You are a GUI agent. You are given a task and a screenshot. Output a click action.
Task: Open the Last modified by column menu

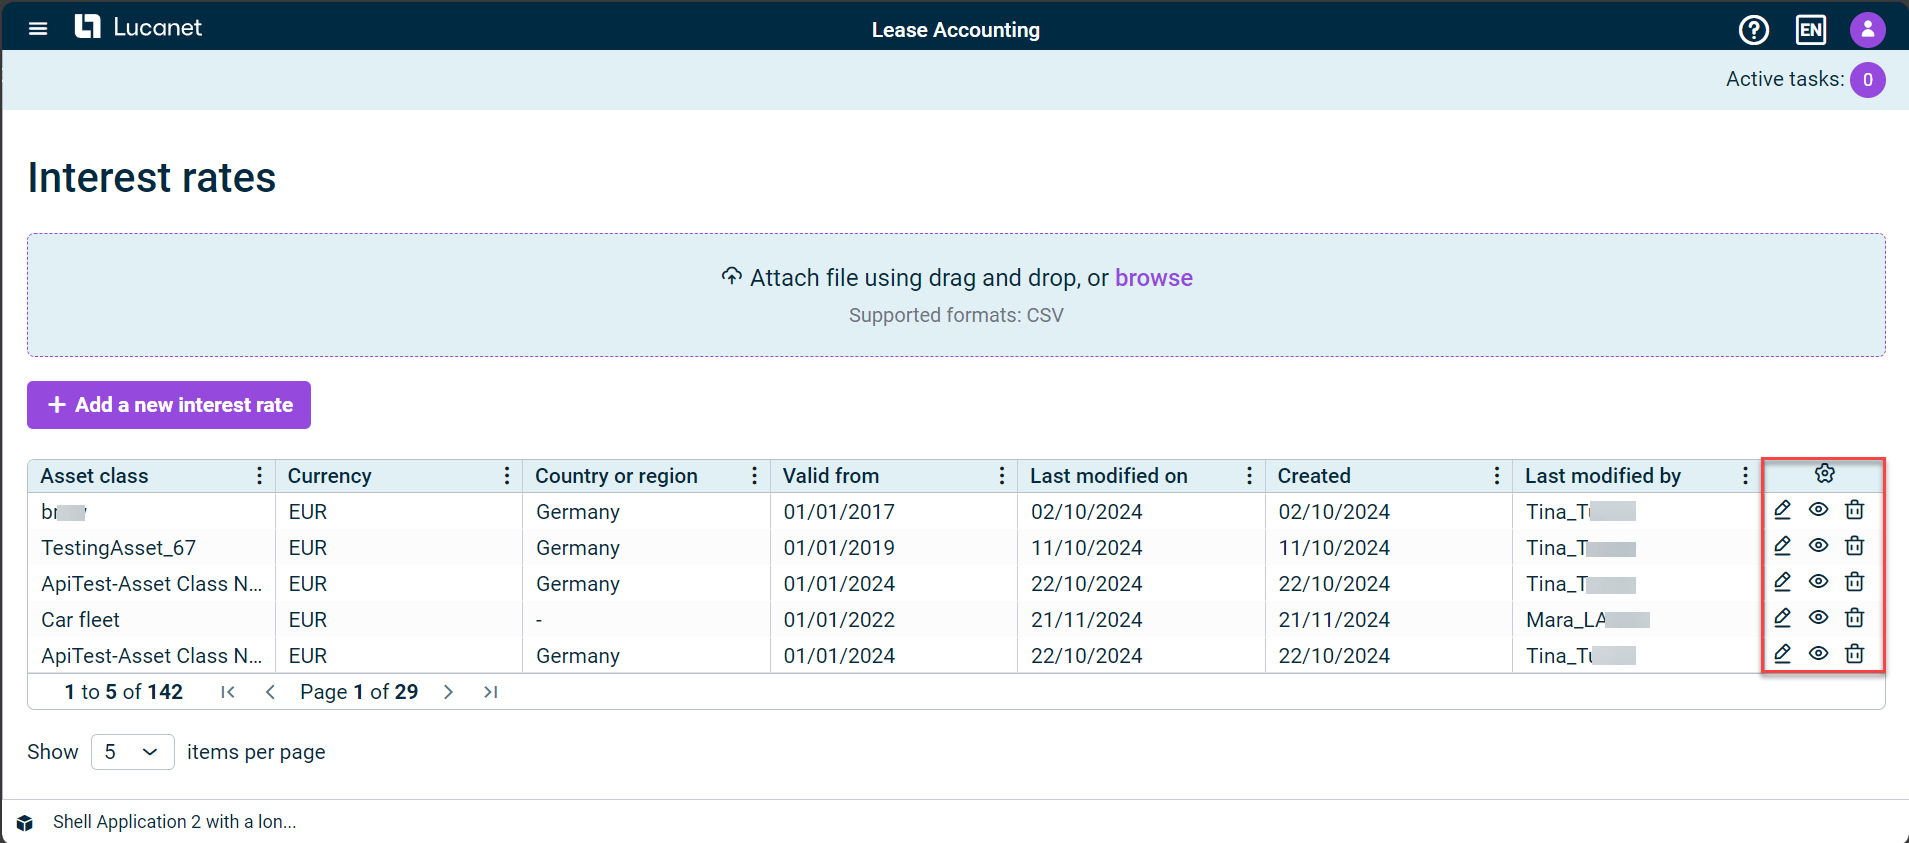pos(1745,476)
